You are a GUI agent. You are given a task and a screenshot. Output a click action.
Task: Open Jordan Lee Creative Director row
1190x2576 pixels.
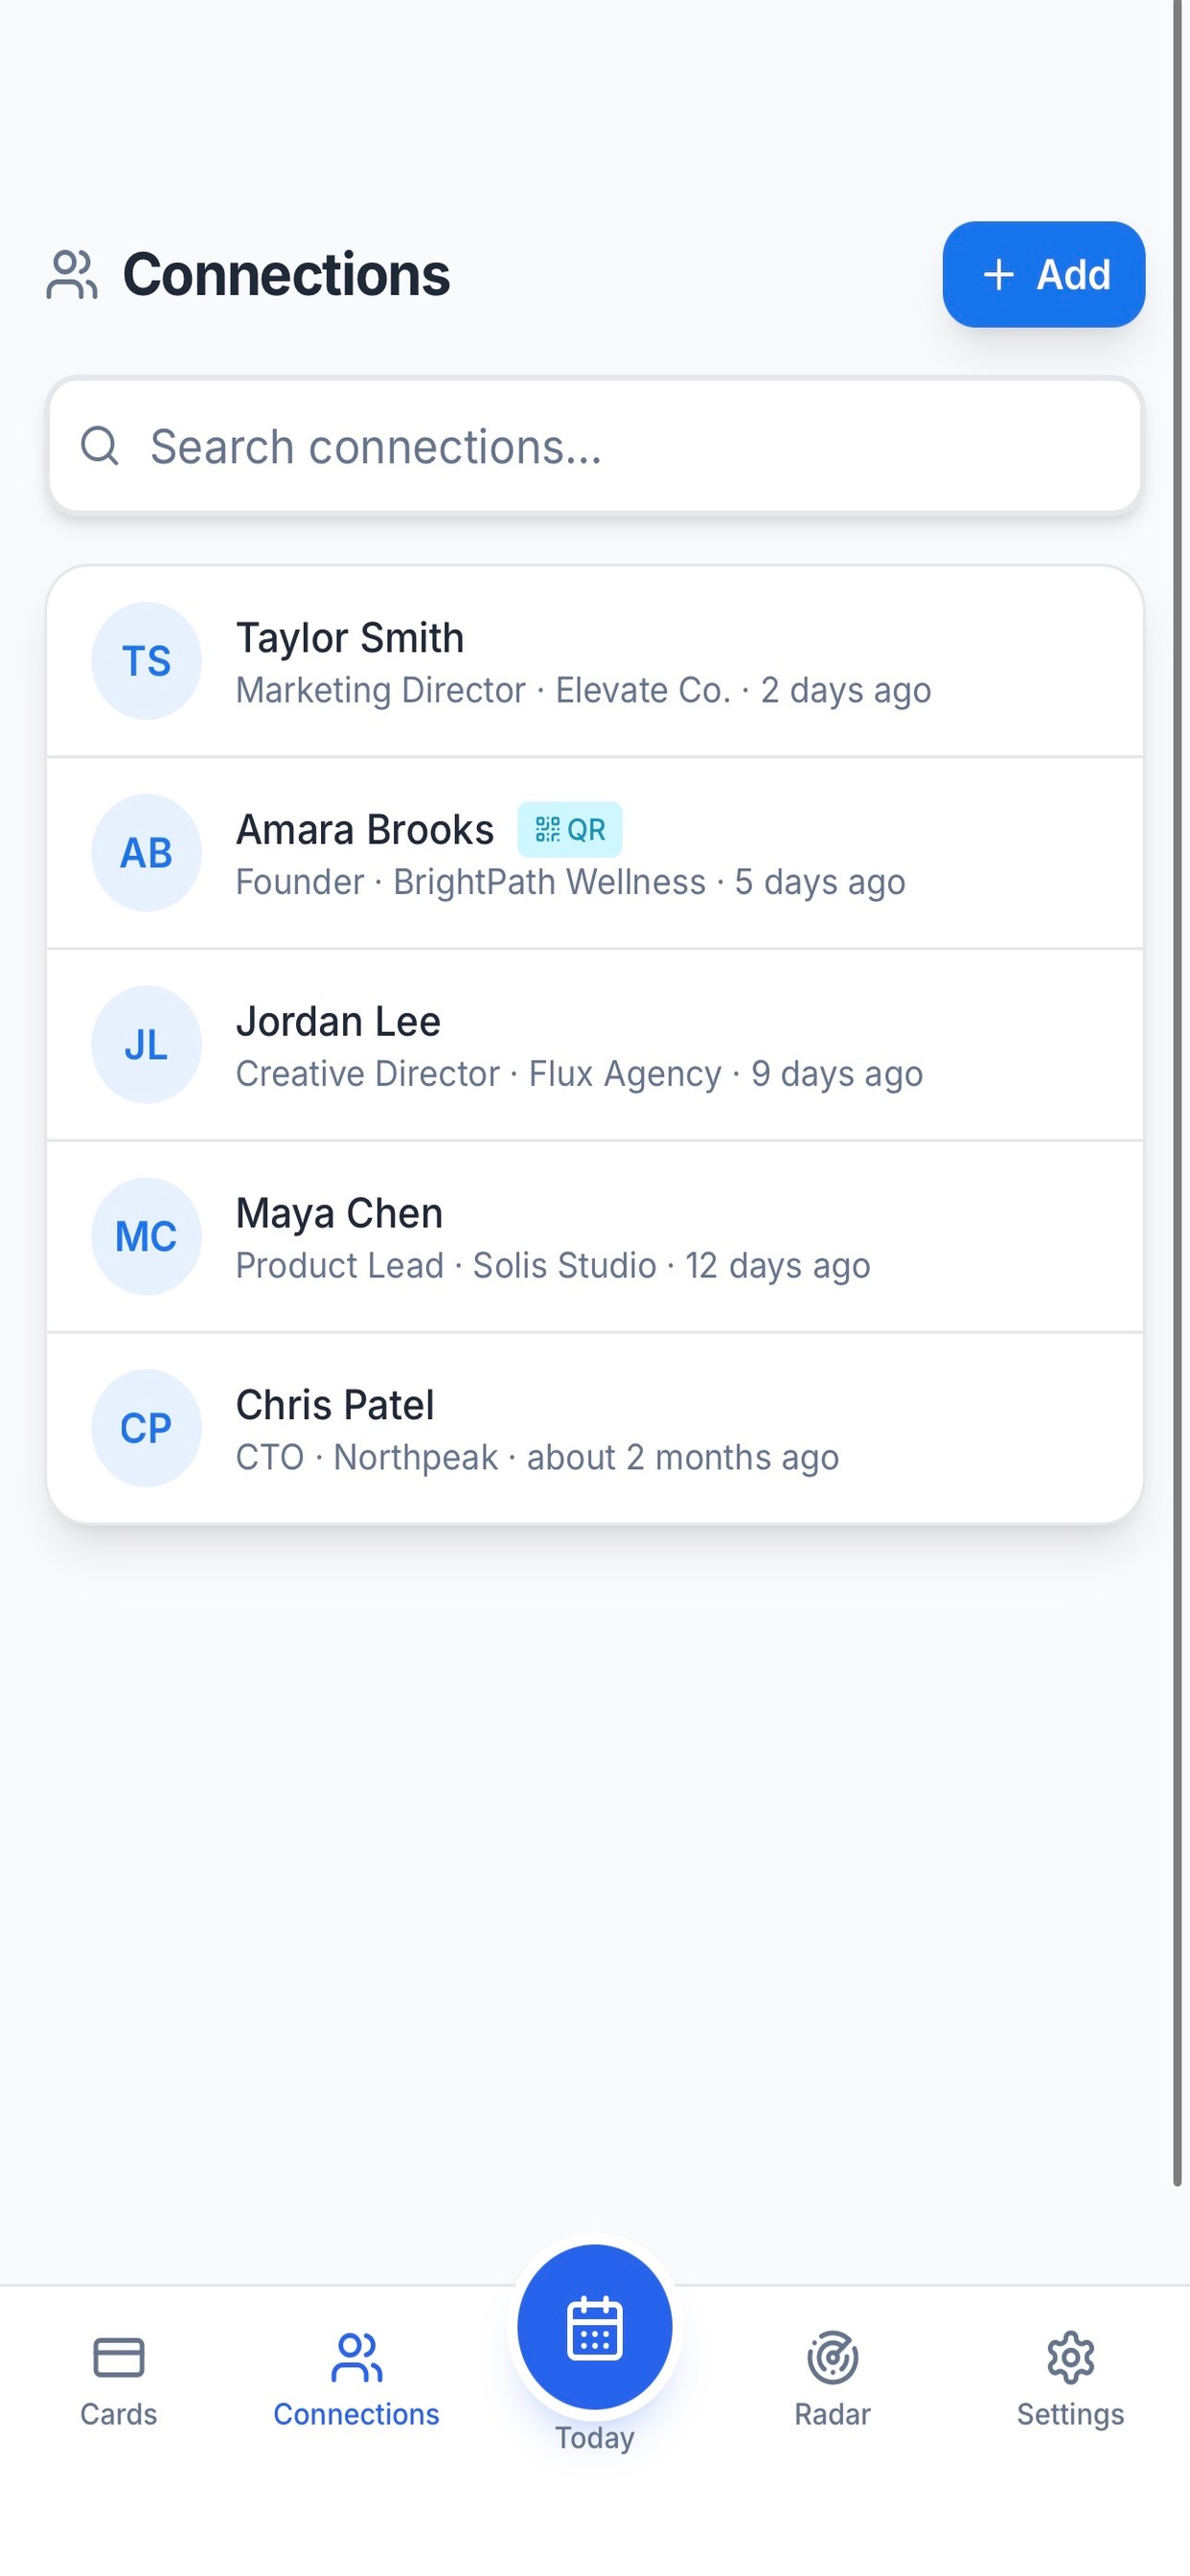595,1045
